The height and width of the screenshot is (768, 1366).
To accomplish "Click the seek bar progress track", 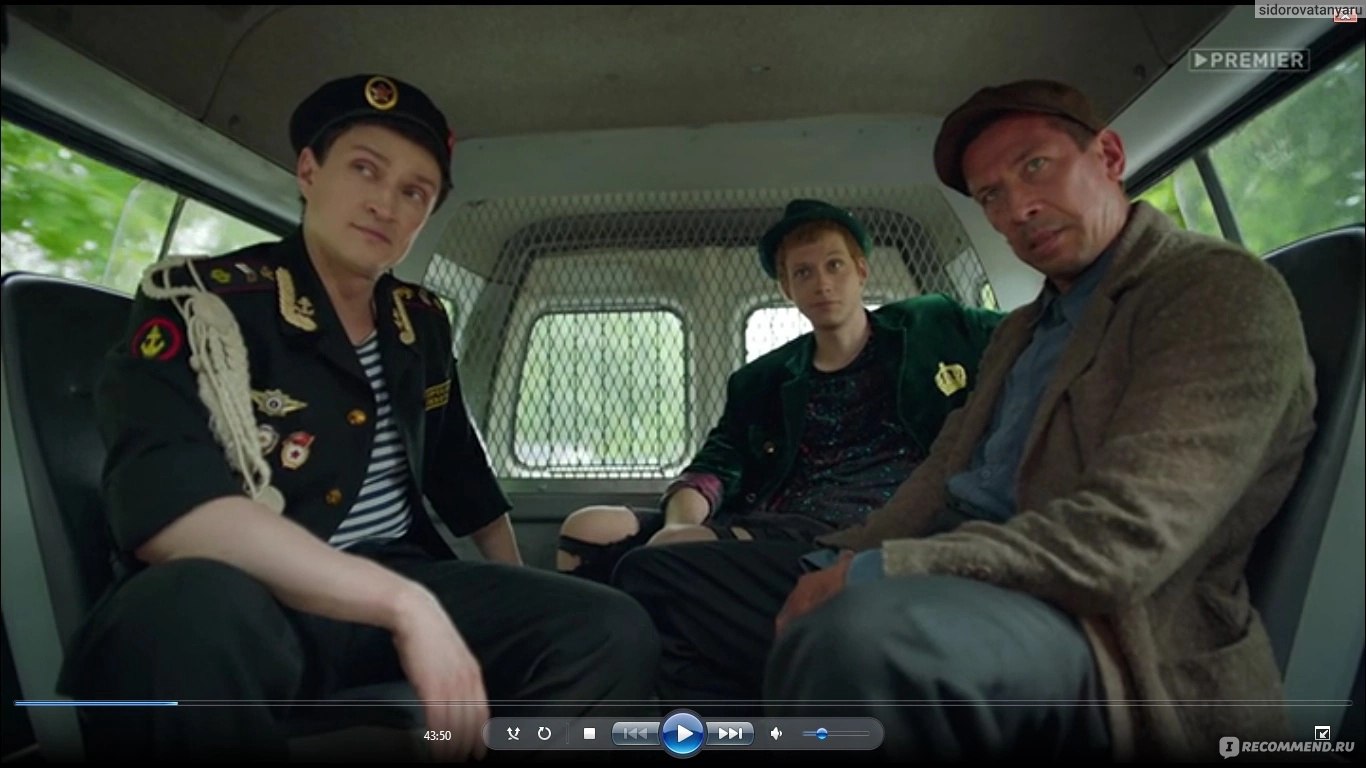I will tap(683, 703).
